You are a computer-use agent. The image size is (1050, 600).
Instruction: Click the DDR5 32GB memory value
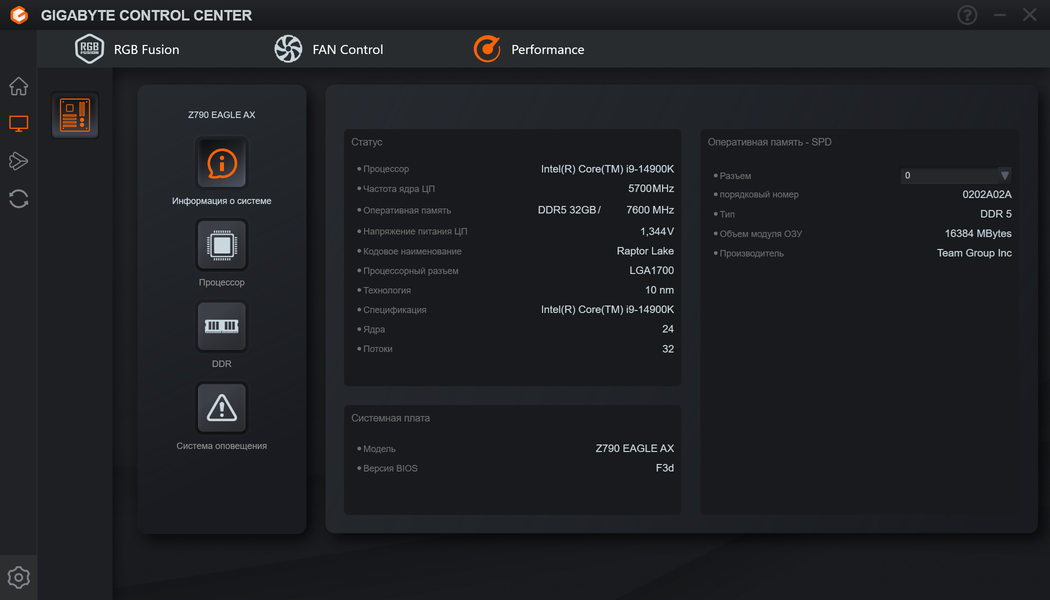click(x=569, y=210)
